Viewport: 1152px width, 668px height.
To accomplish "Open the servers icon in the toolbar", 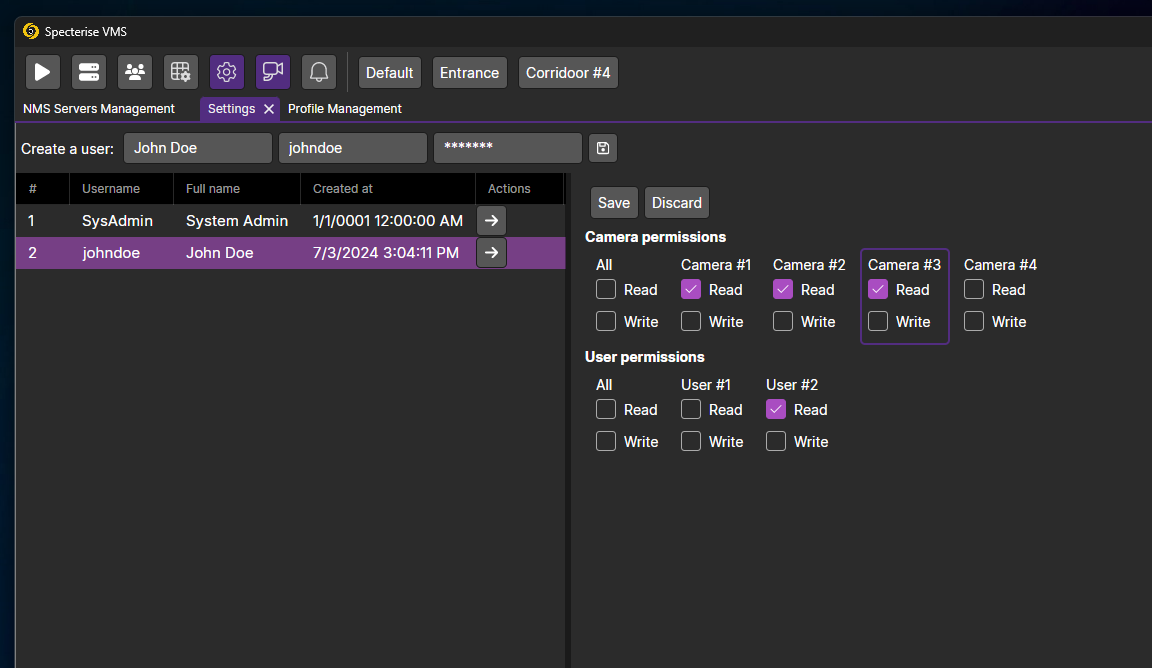I will pos(89,72).
